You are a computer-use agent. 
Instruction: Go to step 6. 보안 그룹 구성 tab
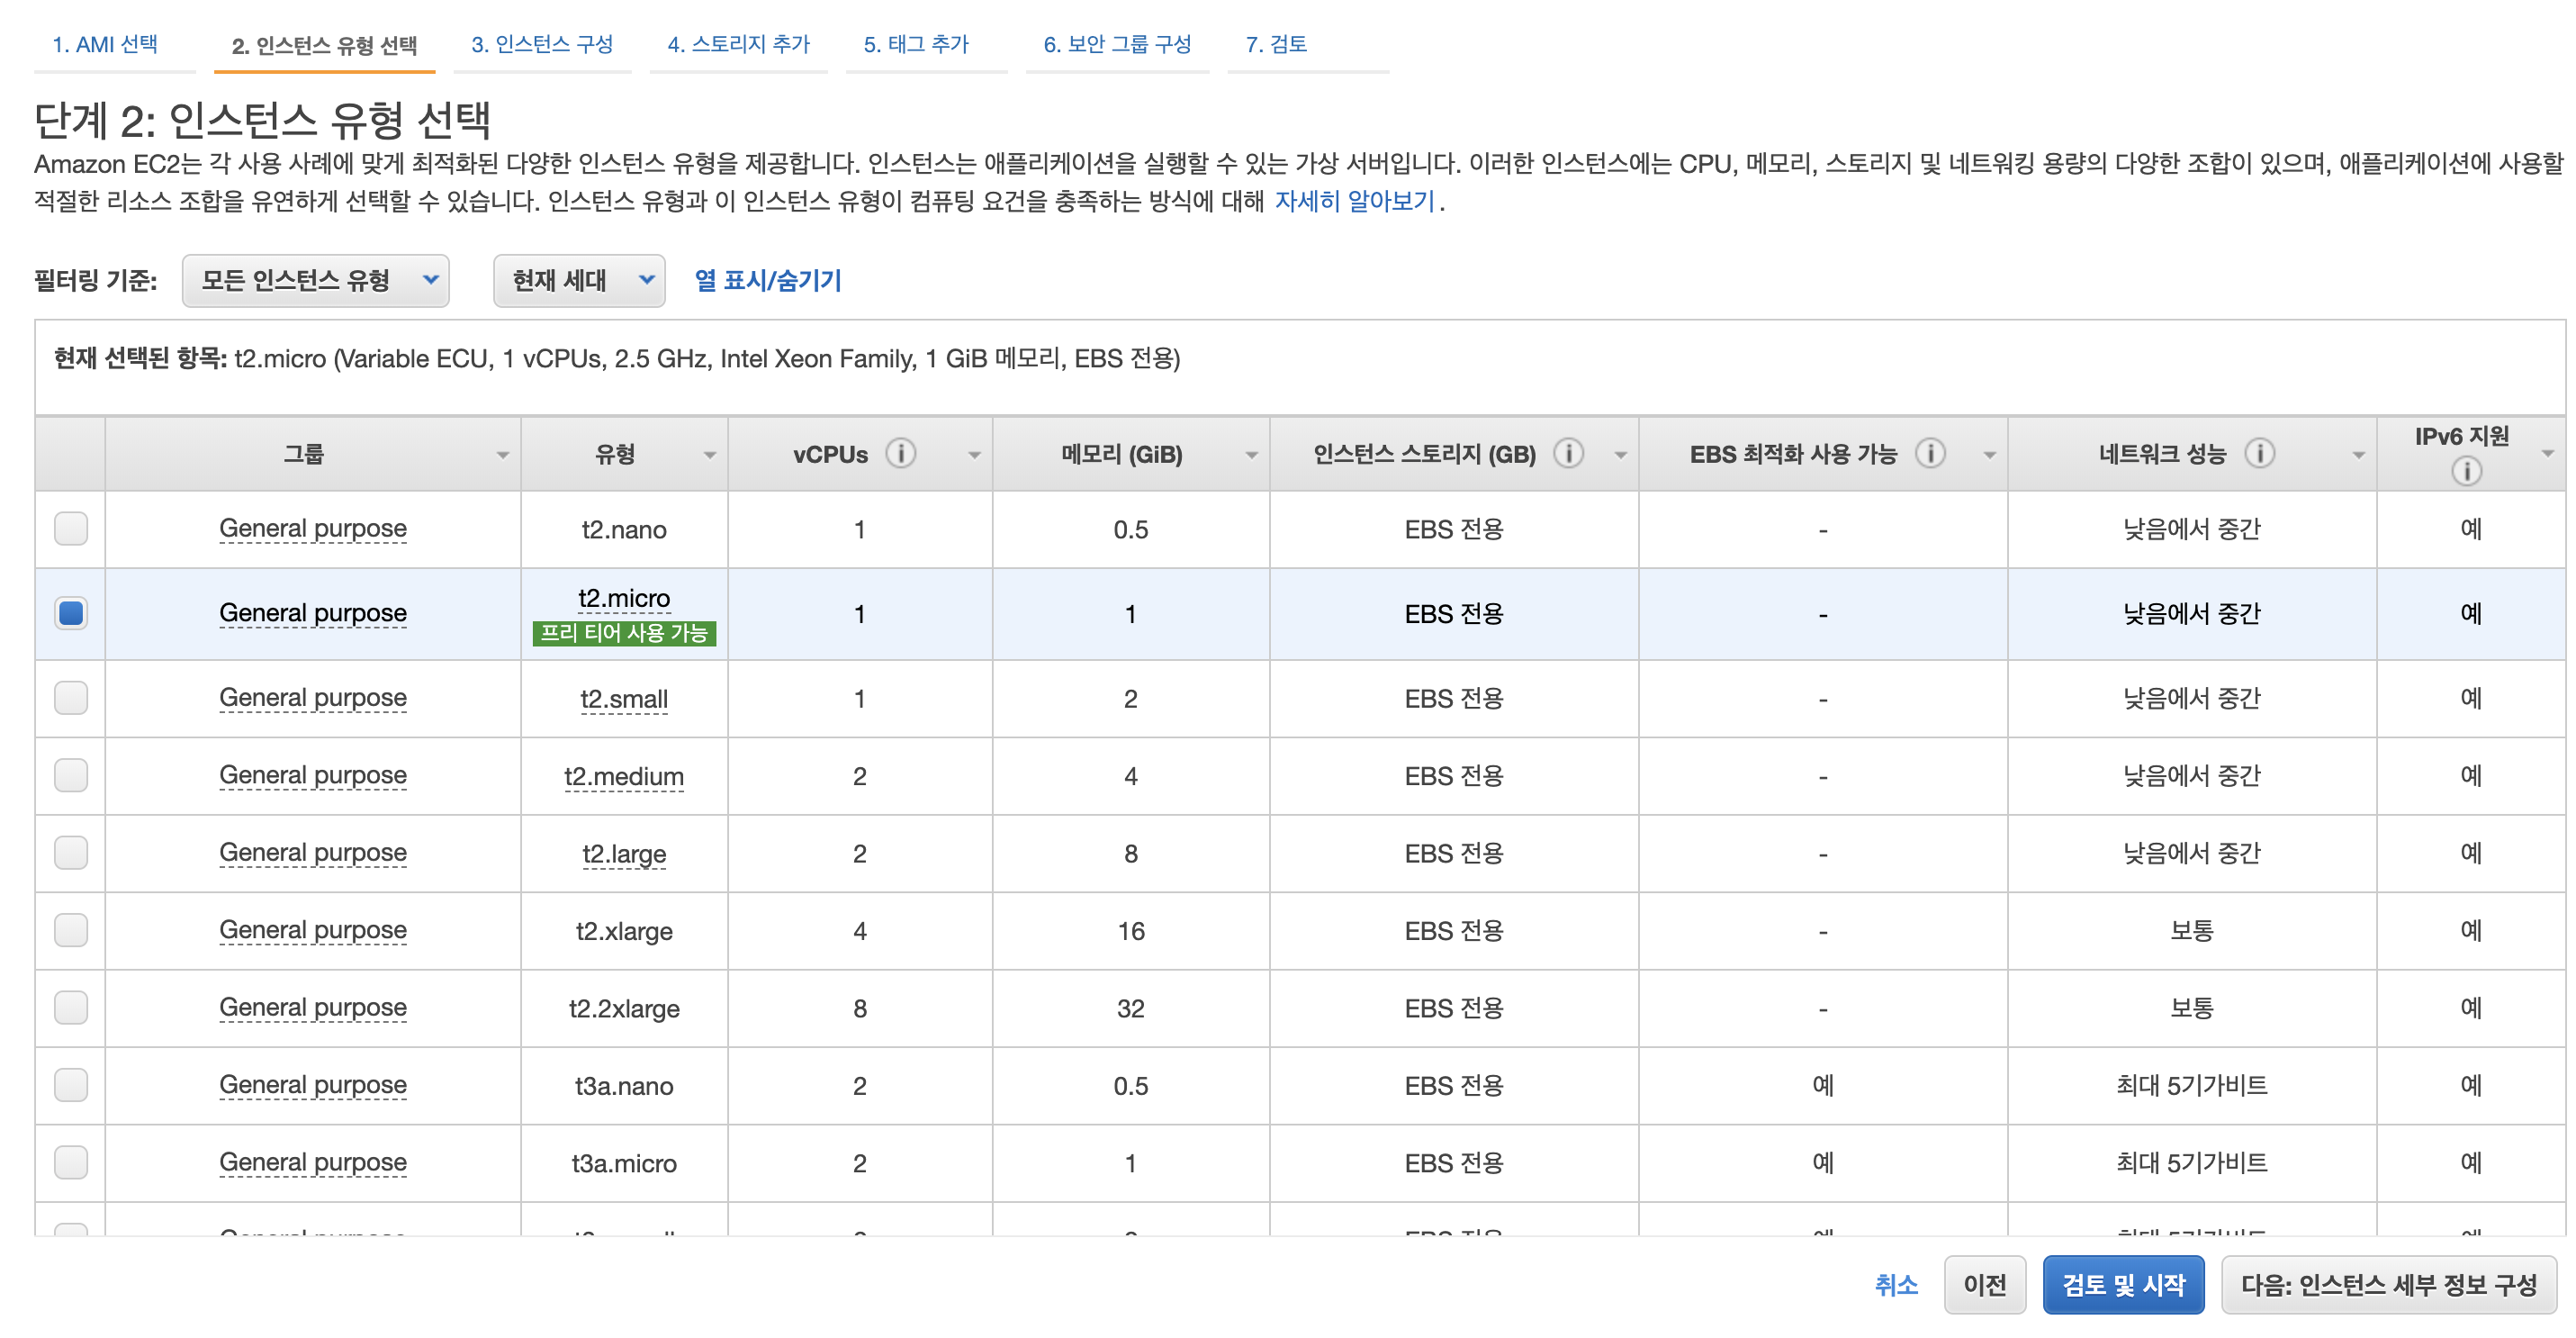(x=1117, y=45)
